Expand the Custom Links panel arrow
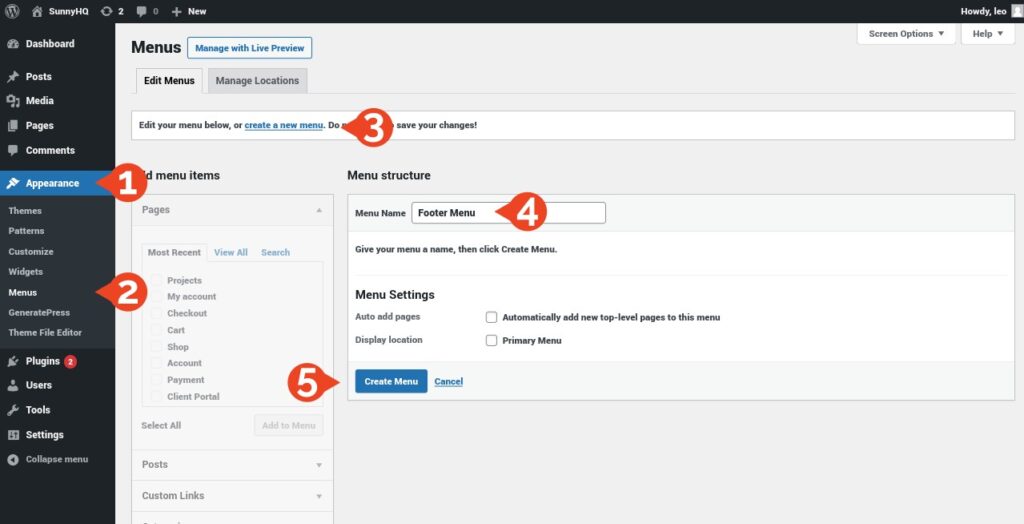The width and height of the screenshot is (1024, 524). 319,497
